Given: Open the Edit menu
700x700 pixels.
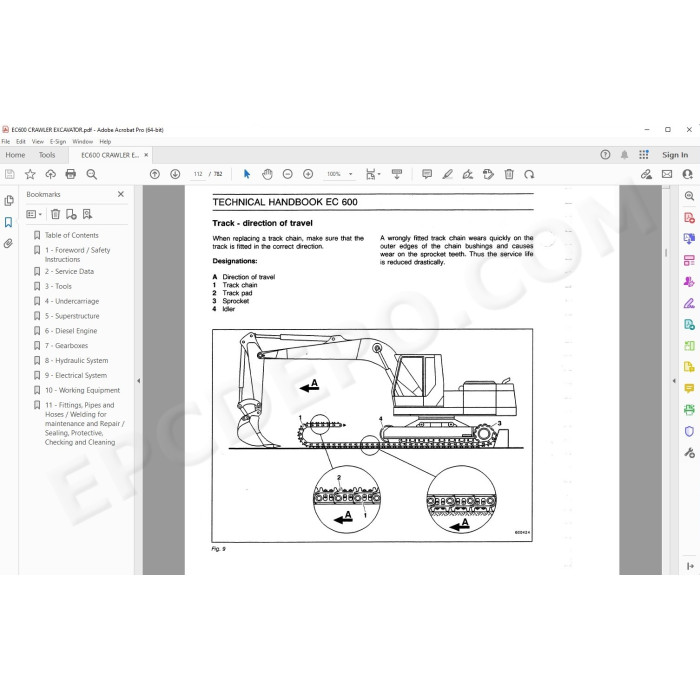Looking at the screenshot, I should point(21,142).
